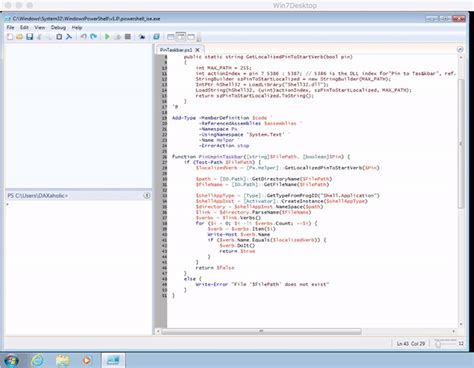The height and width of the screenshot is (368, 474).
Task: Cut selection using the scissors icon
Action: point(40,37)
